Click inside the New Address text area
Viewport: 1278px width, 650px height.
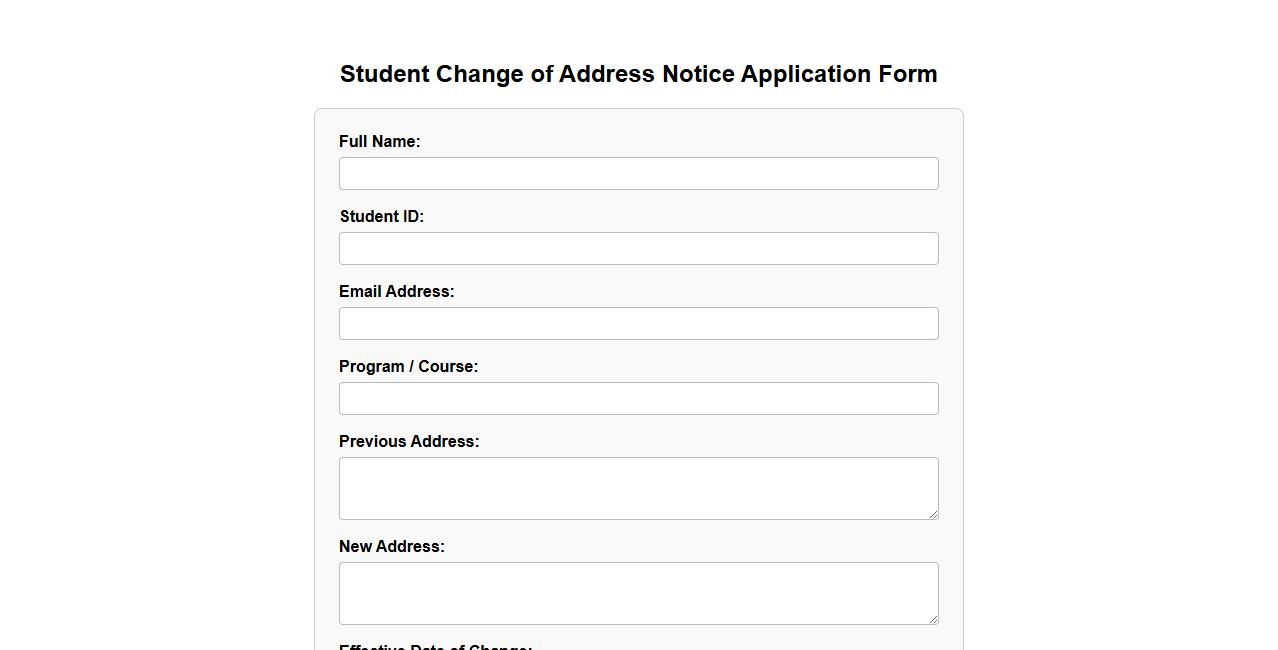click(x=638, y=593)
